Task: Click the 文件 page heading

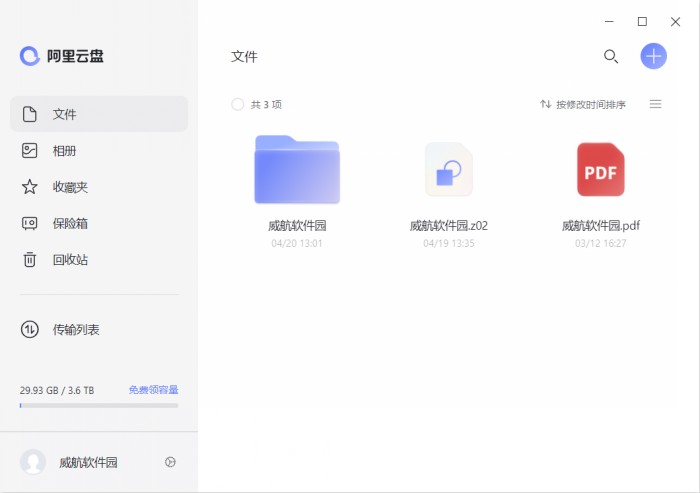Action: click(x=244, y=57)
